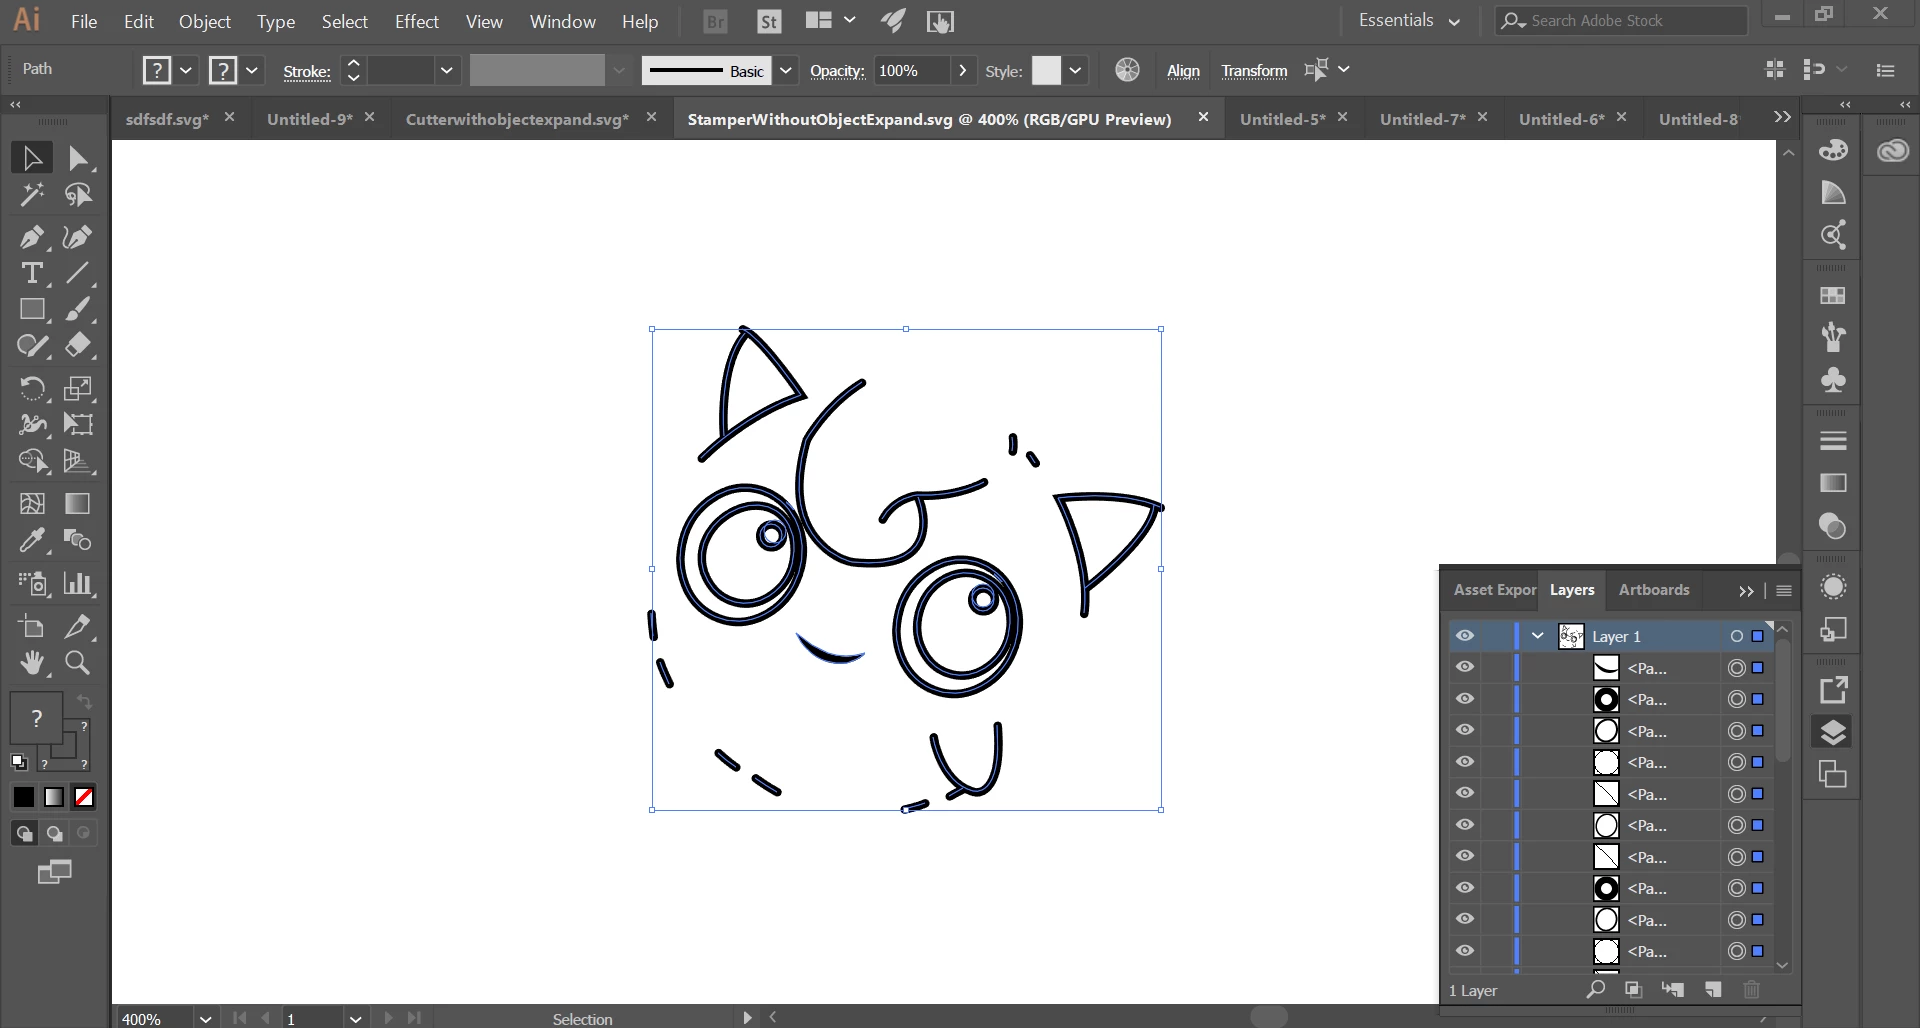Screen dimensions: 1920x1028
Task: Switch to the Asset Export panel tab
Action: click(1495, 590)
